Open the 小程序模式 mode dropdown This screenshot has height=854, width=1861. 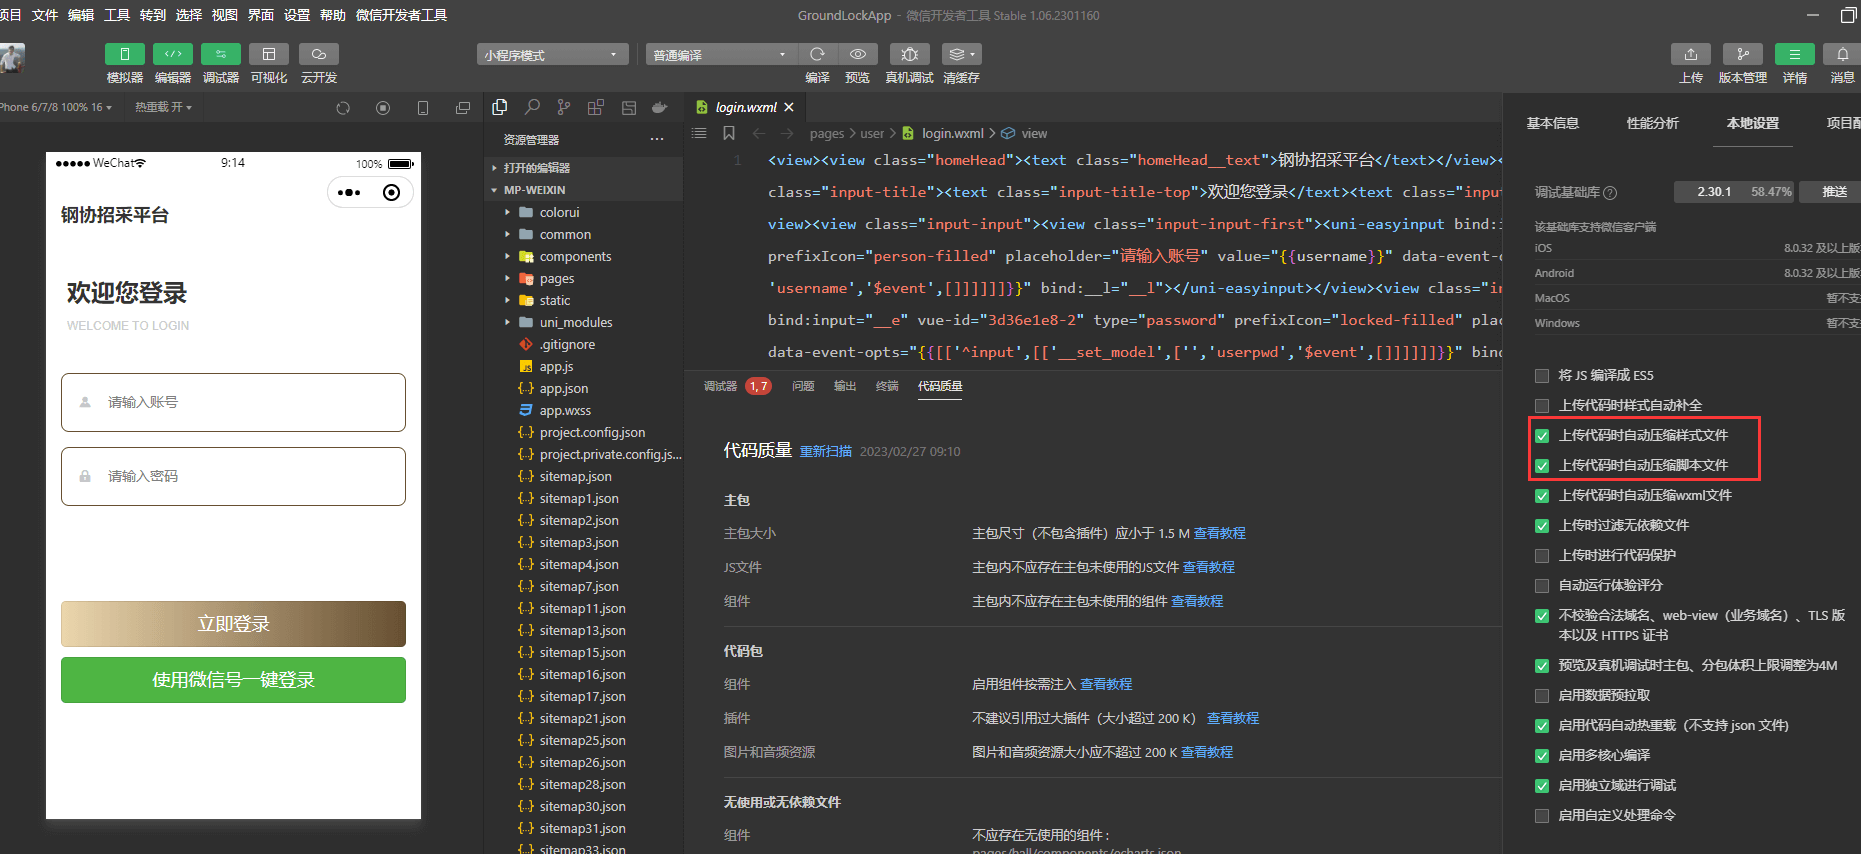[x=552, y=55]
